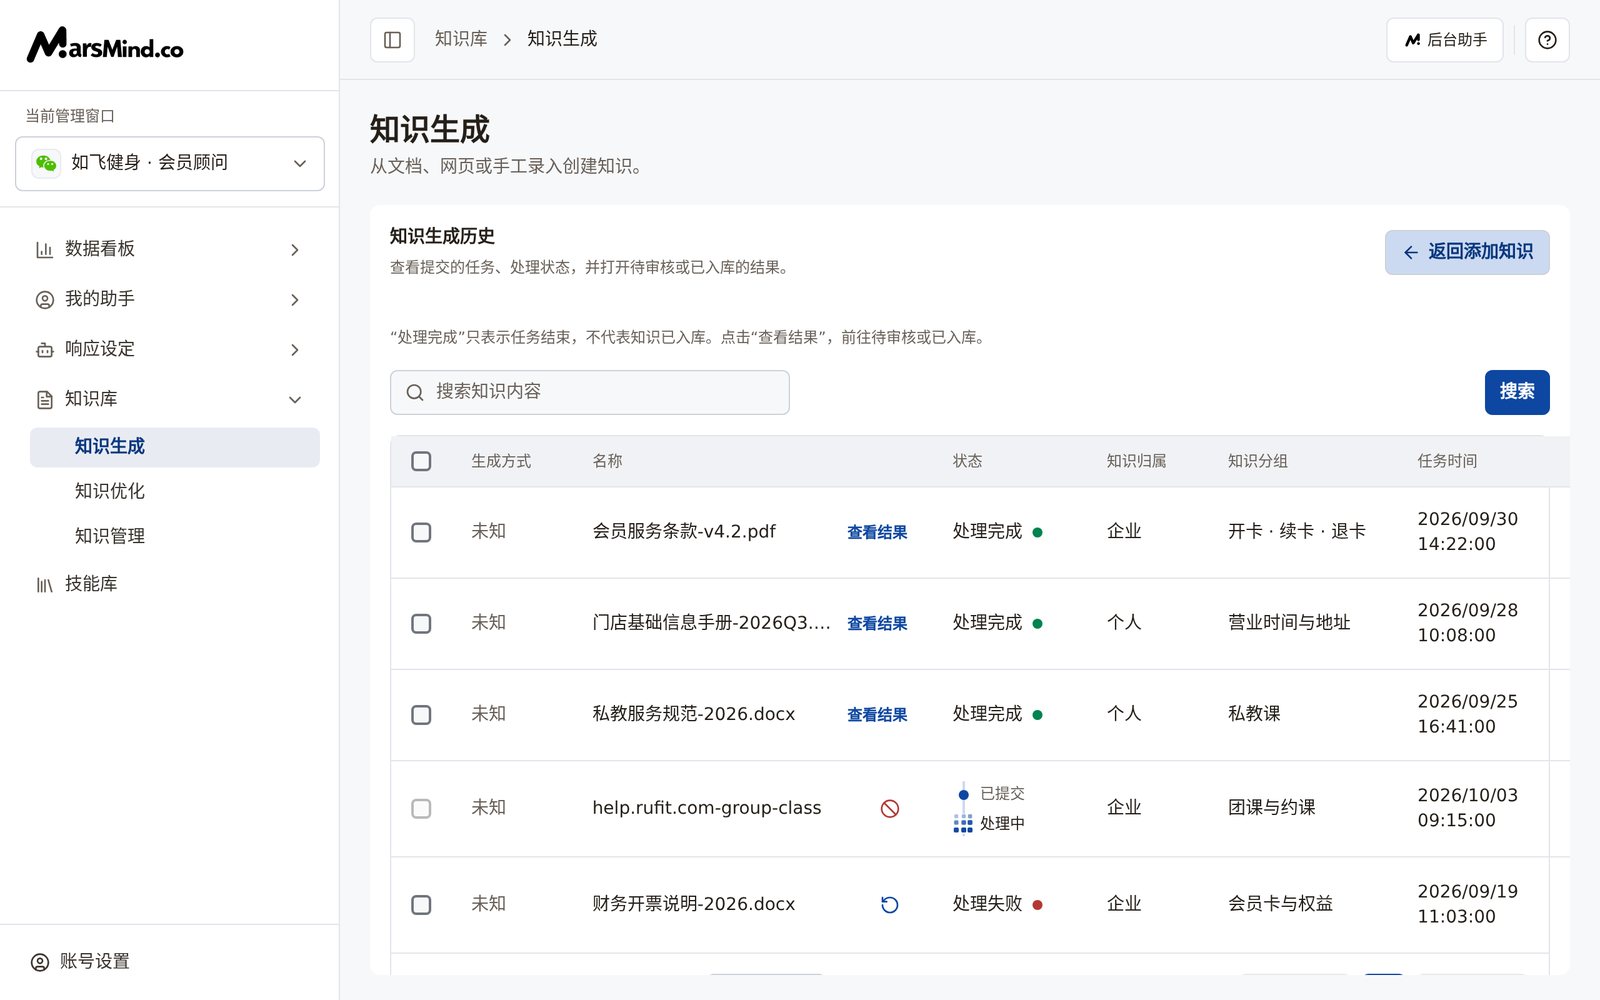The height and width of the screenshot is (1000, 1600).
Task: Click the blocked icon for help.rufit.com-group-class
Action: point(889,808)
